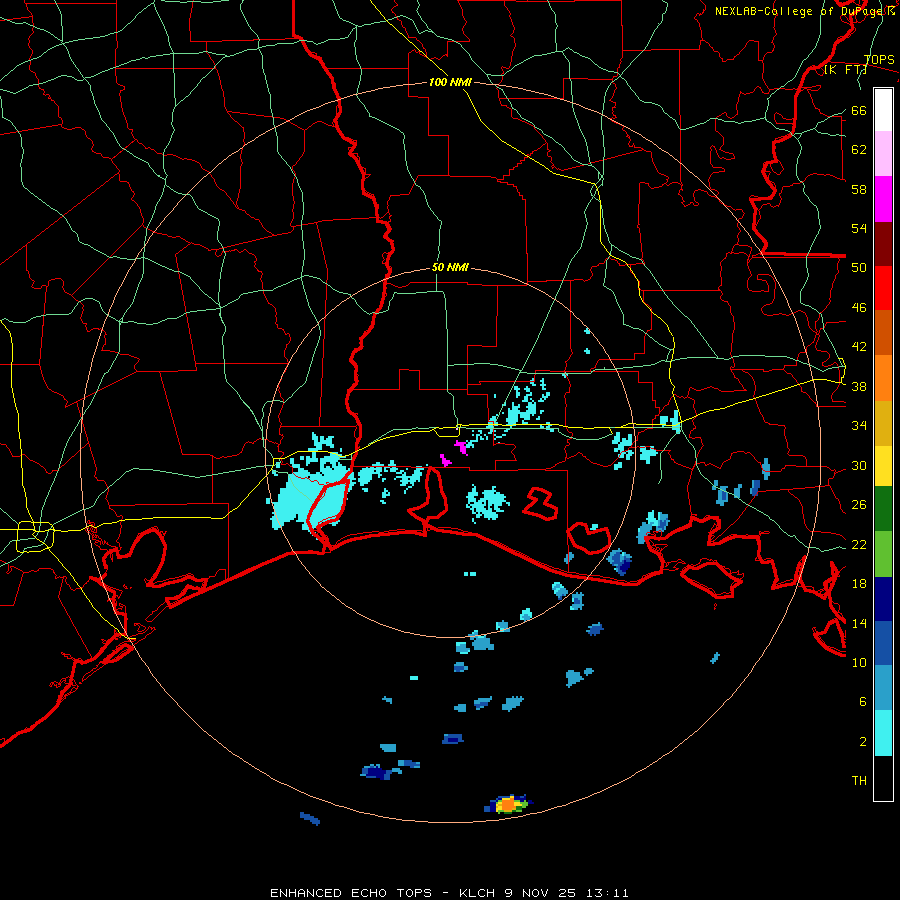Click the "58" legend label

[859, 189]
